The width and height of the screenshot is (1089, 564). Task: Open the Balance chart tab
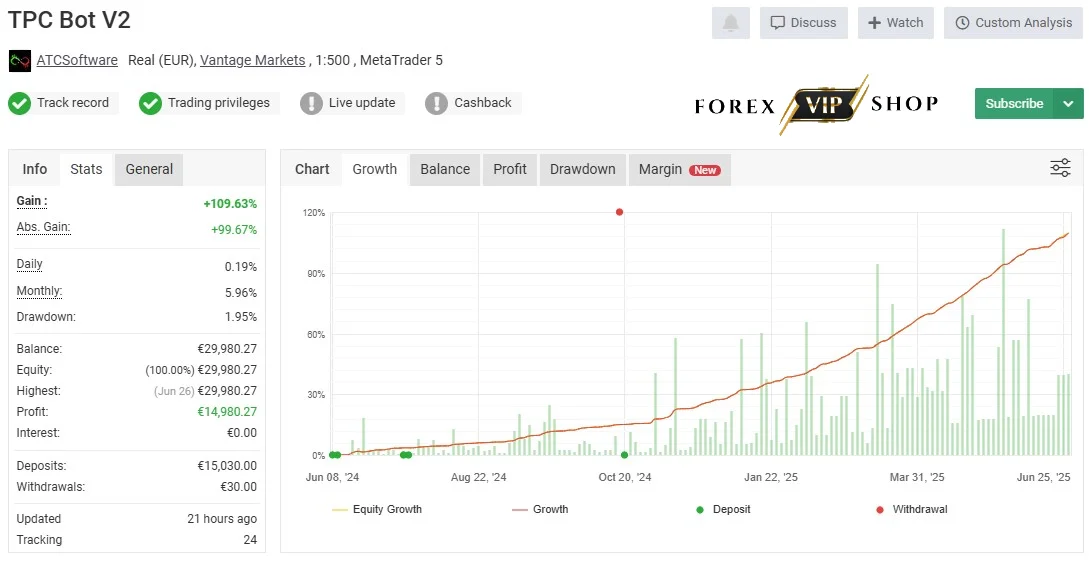tap(445, 169)
